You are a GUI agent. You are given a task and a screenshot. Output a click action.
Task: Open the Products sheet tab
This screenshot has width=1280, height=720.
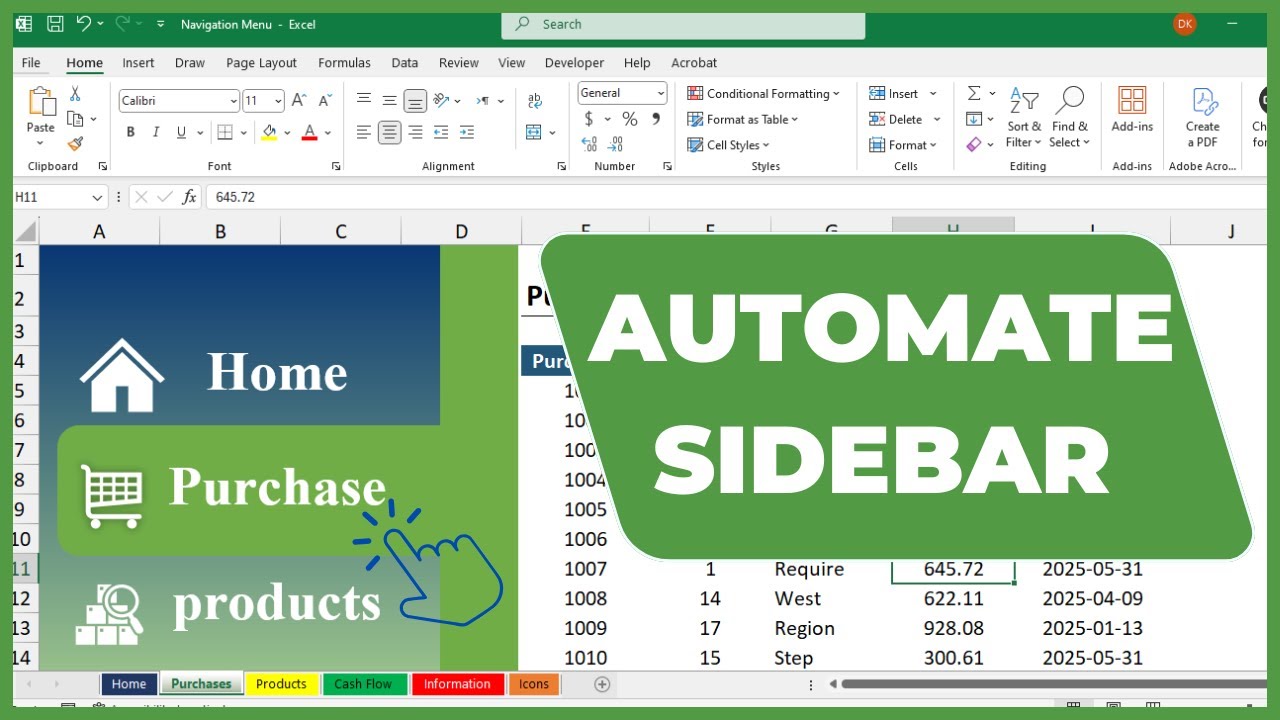tap(281, 684)
